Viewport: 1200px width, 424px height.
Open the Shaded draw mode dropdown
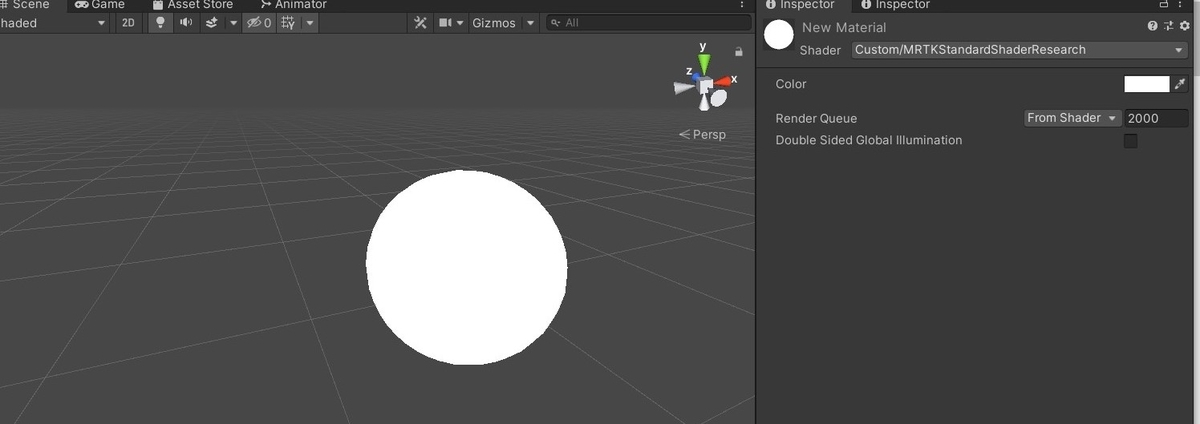[53, 23]
